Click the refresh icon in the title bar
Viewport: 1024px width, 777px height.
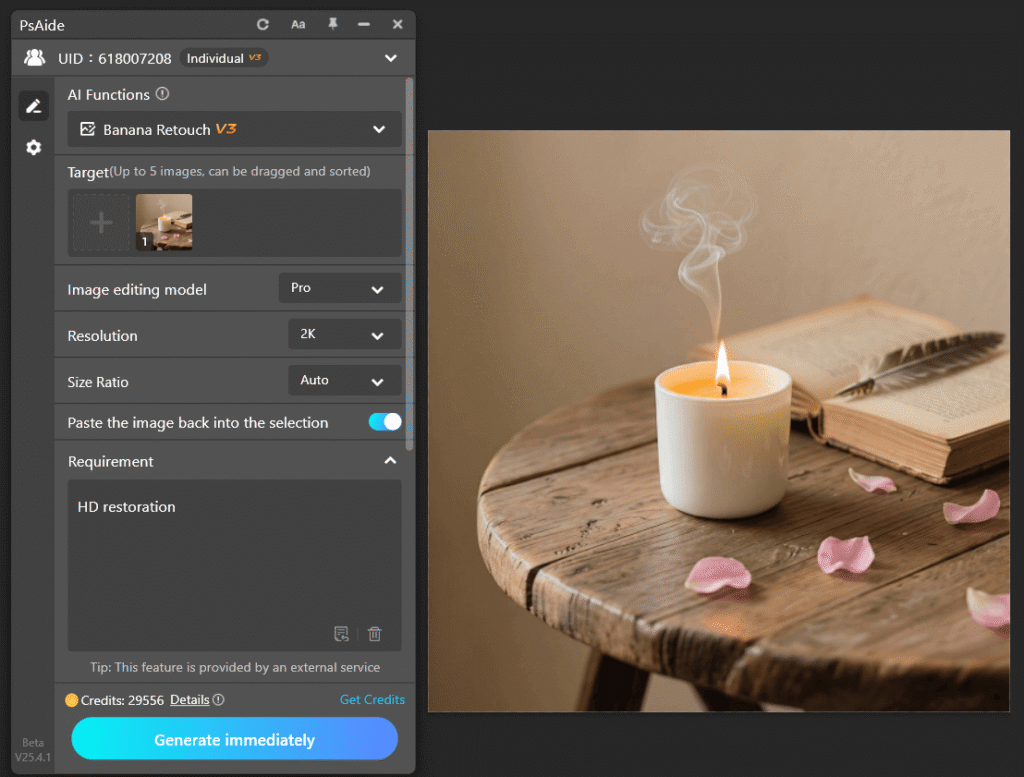click(261, 24)
